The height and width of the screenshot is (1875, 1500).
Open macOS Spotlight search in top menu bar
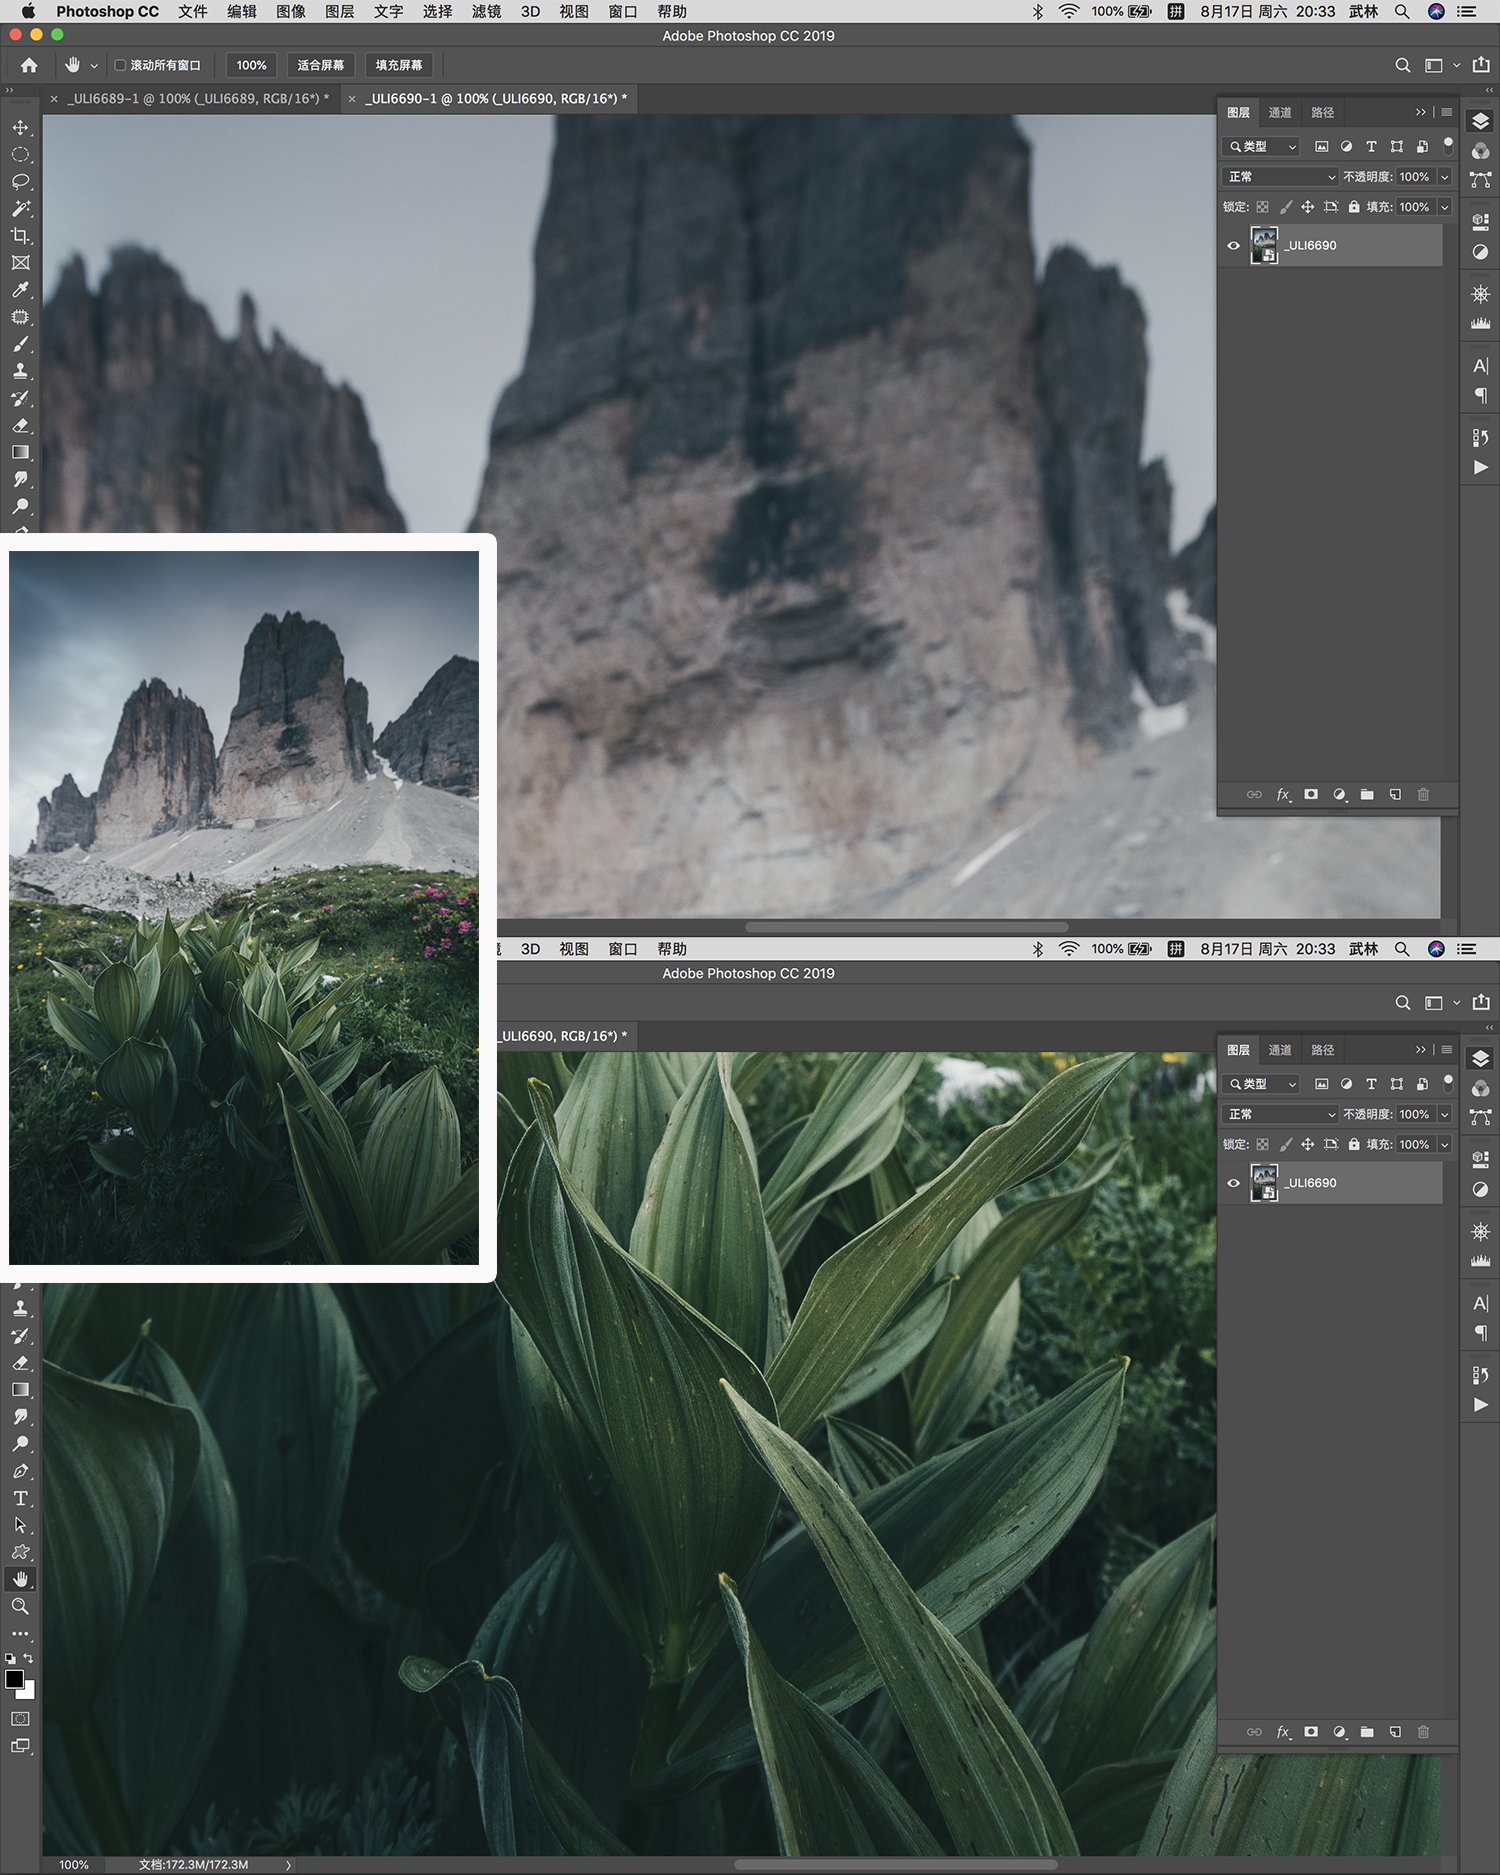point(1402,11)
